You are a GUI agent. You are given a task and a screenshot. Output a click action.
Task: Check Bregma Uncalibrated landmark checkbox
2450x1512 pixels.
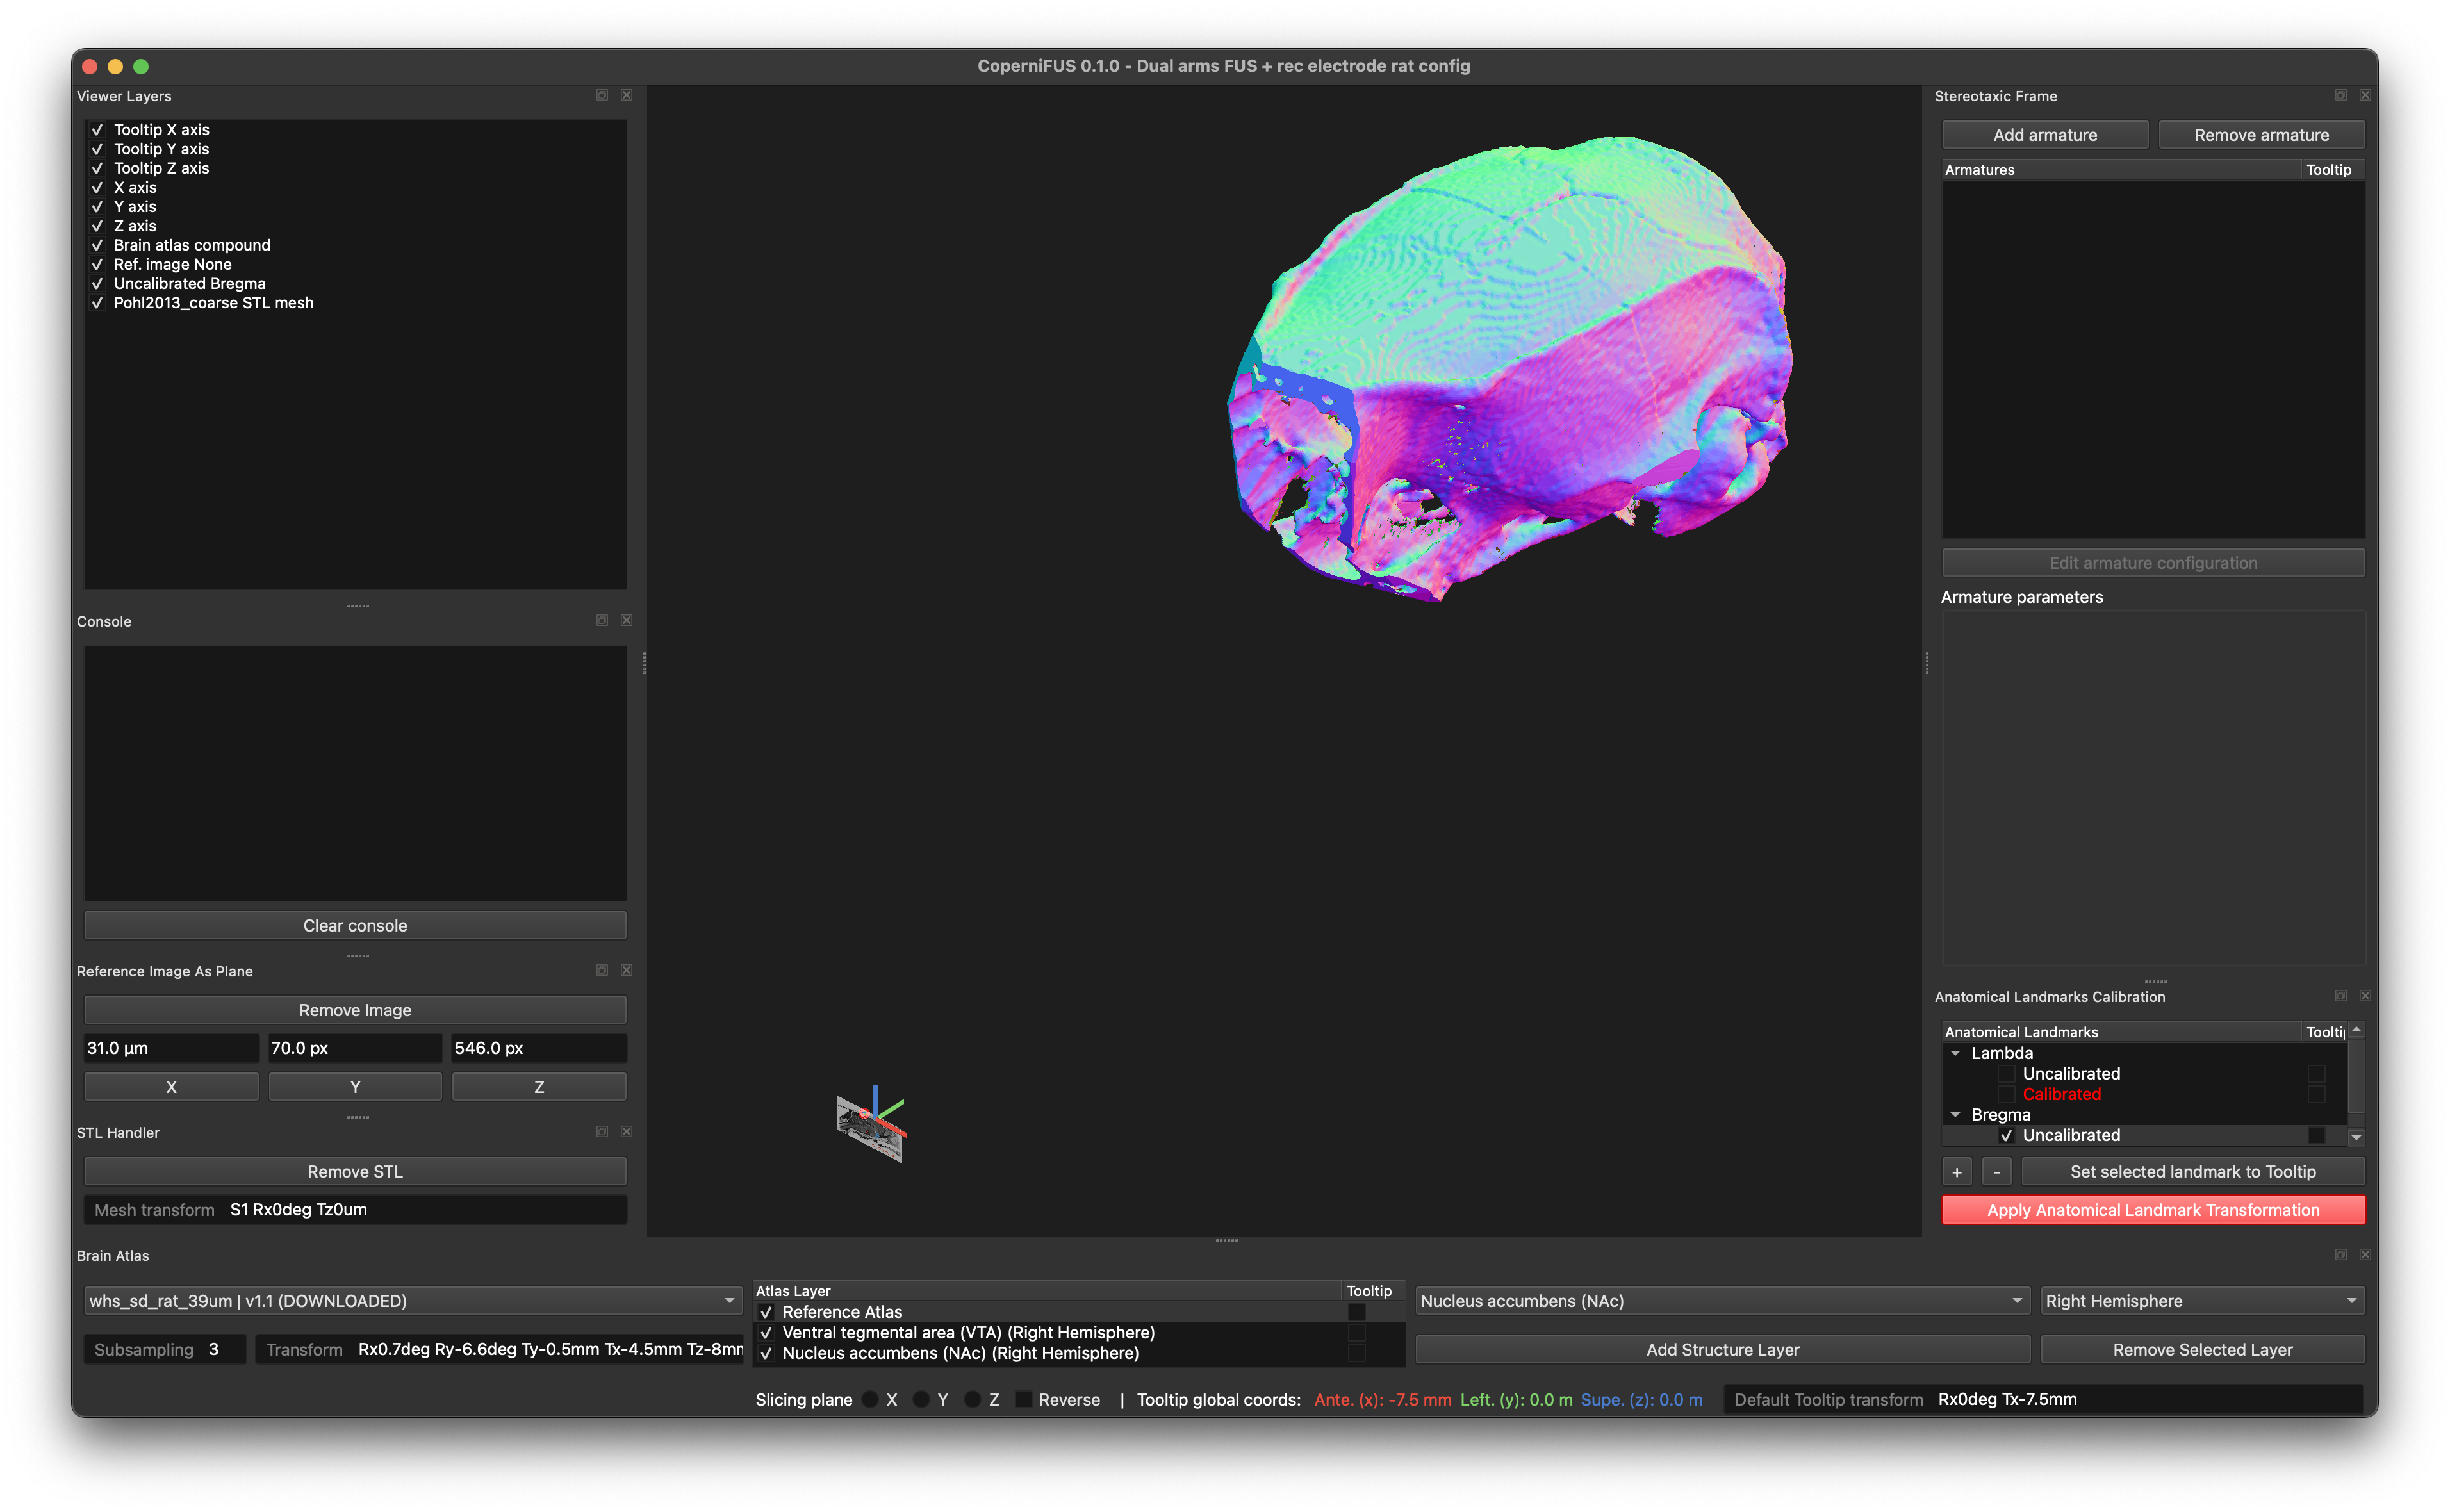coord(2006,1135)
